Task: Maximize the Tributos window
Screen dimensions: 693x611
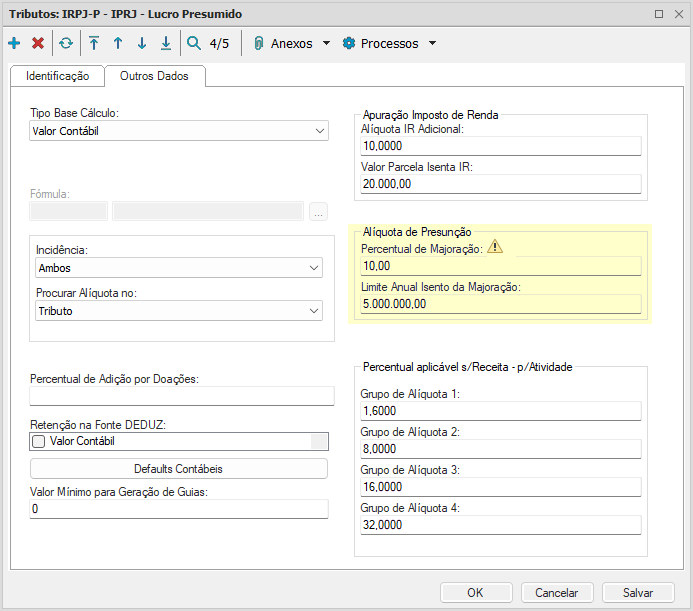Action: pyautogui.click(x=659, y=14)
